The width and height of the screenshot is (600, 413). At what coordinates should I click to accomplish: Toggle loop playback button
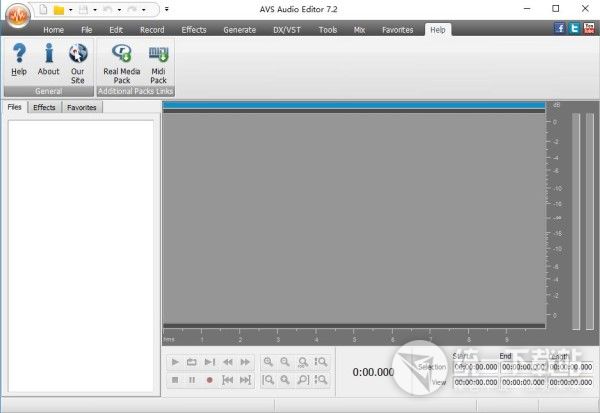(192, 362)
